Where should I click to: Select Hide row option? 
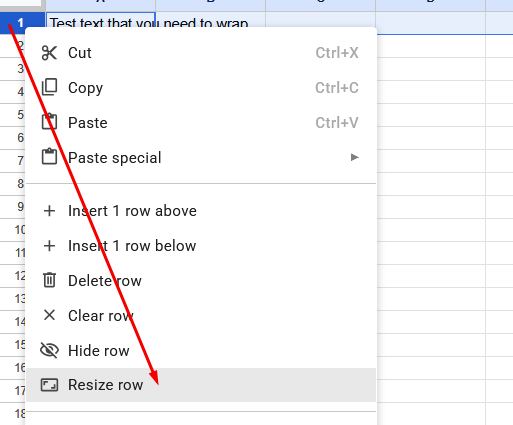201,351
